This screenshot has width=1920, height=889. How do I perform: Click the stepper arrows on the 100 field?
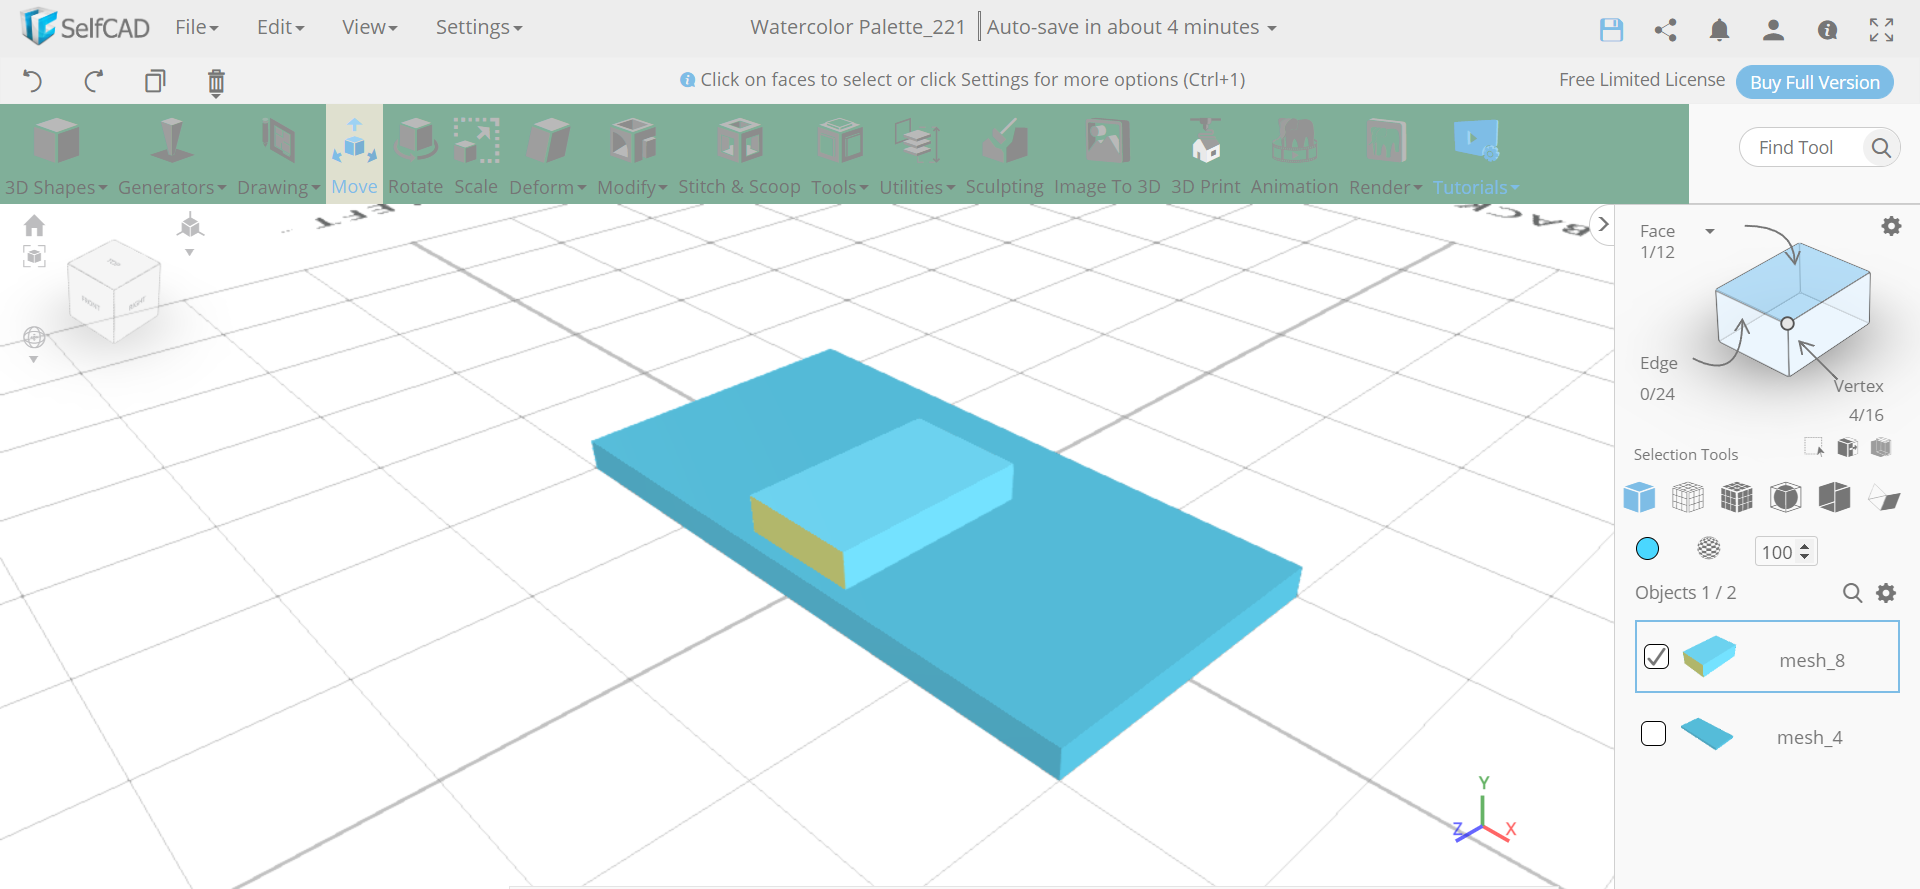click(1805, 551)
